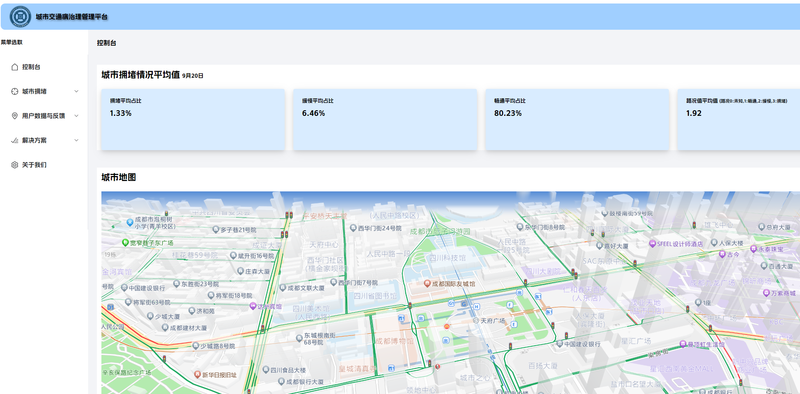
Task: Open the 关于我们 menu item
Action: click(44, 165)
